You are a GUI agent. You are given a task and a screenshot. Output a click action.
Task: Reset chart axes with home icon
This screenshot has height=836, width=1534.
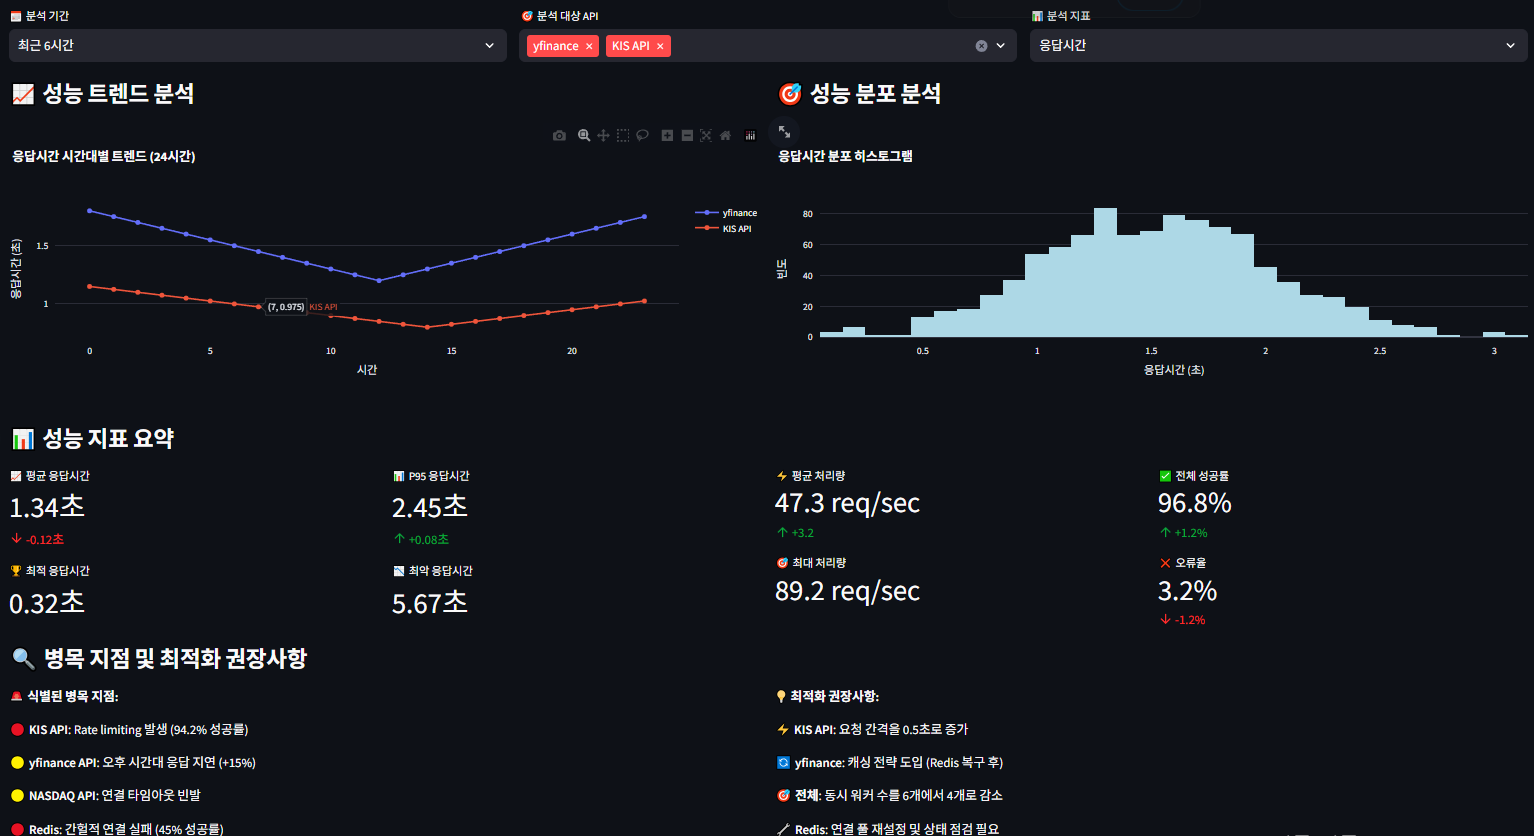coord(726,136)
